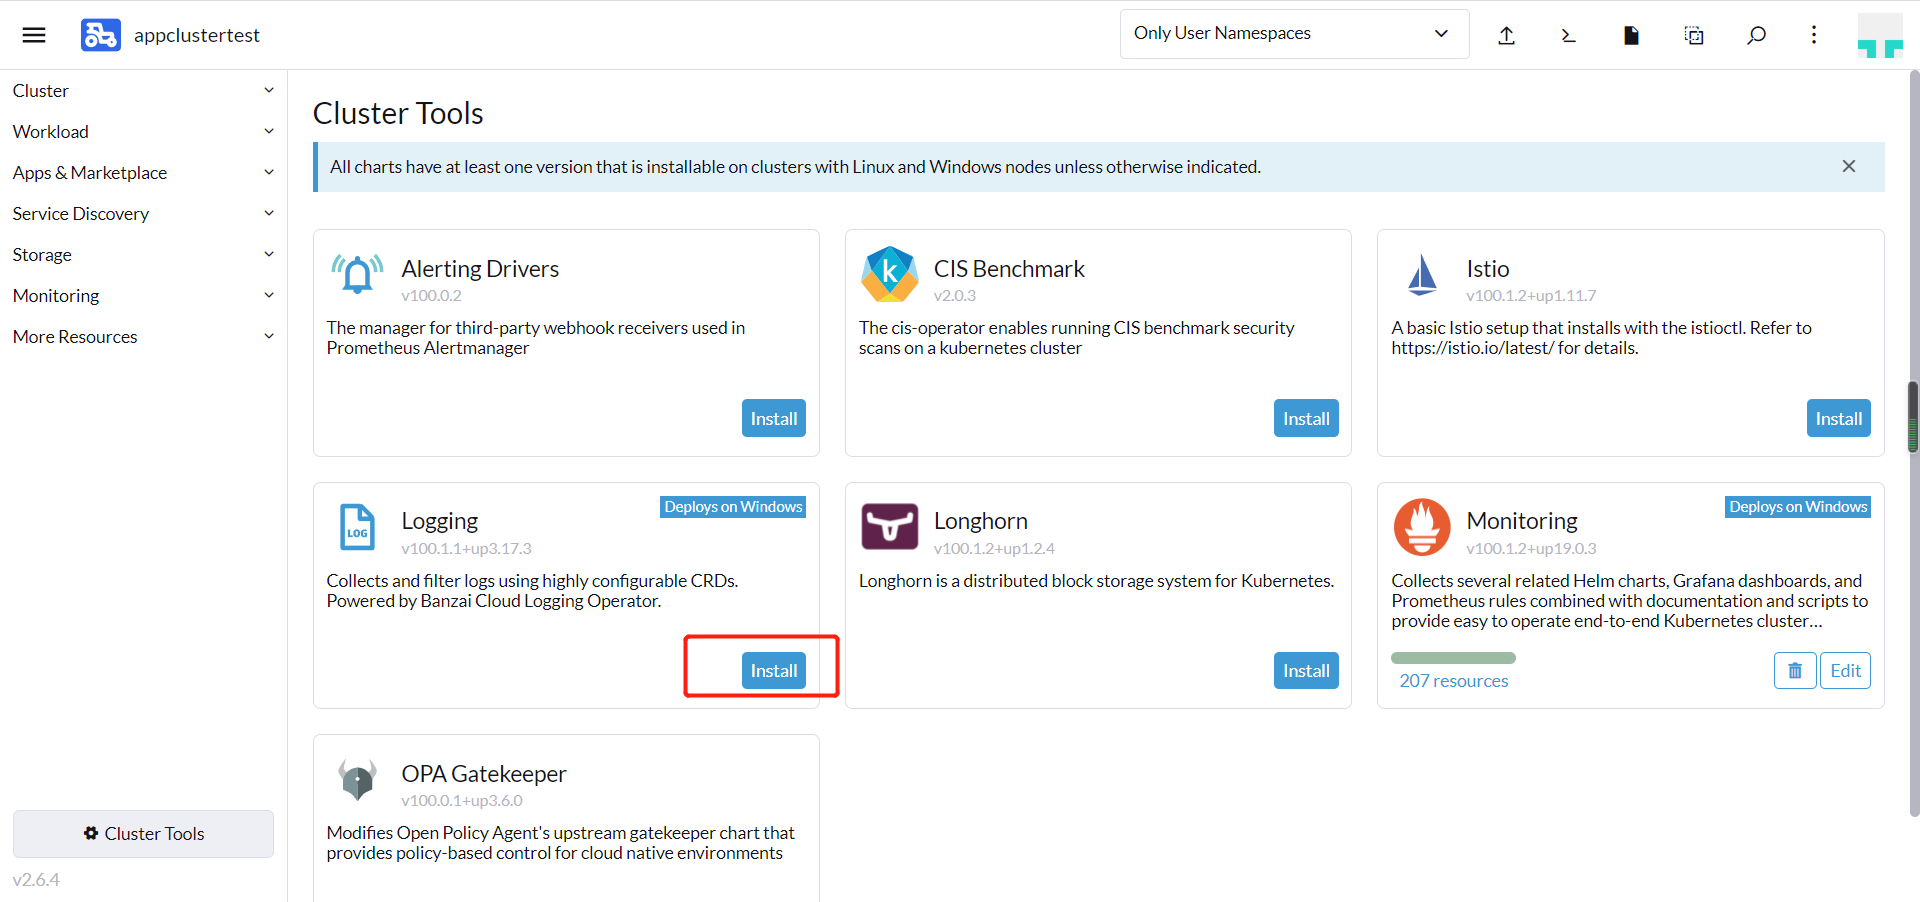The width and height of the screenshot is (1920, 902).
Task: Expand the Apps & Marketplace section
Action: tap(143, 172)
